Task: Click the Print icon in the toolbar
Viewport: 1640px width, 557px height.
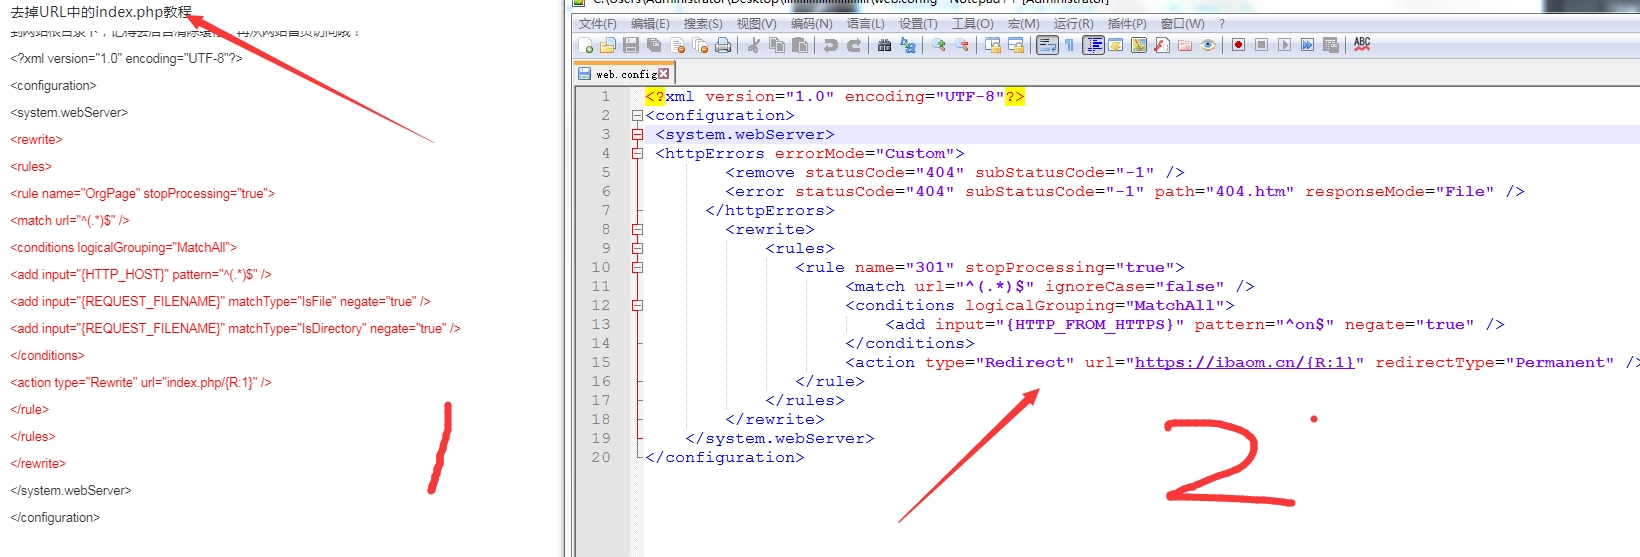Action: pyautogui.click(x=723, y=45)
